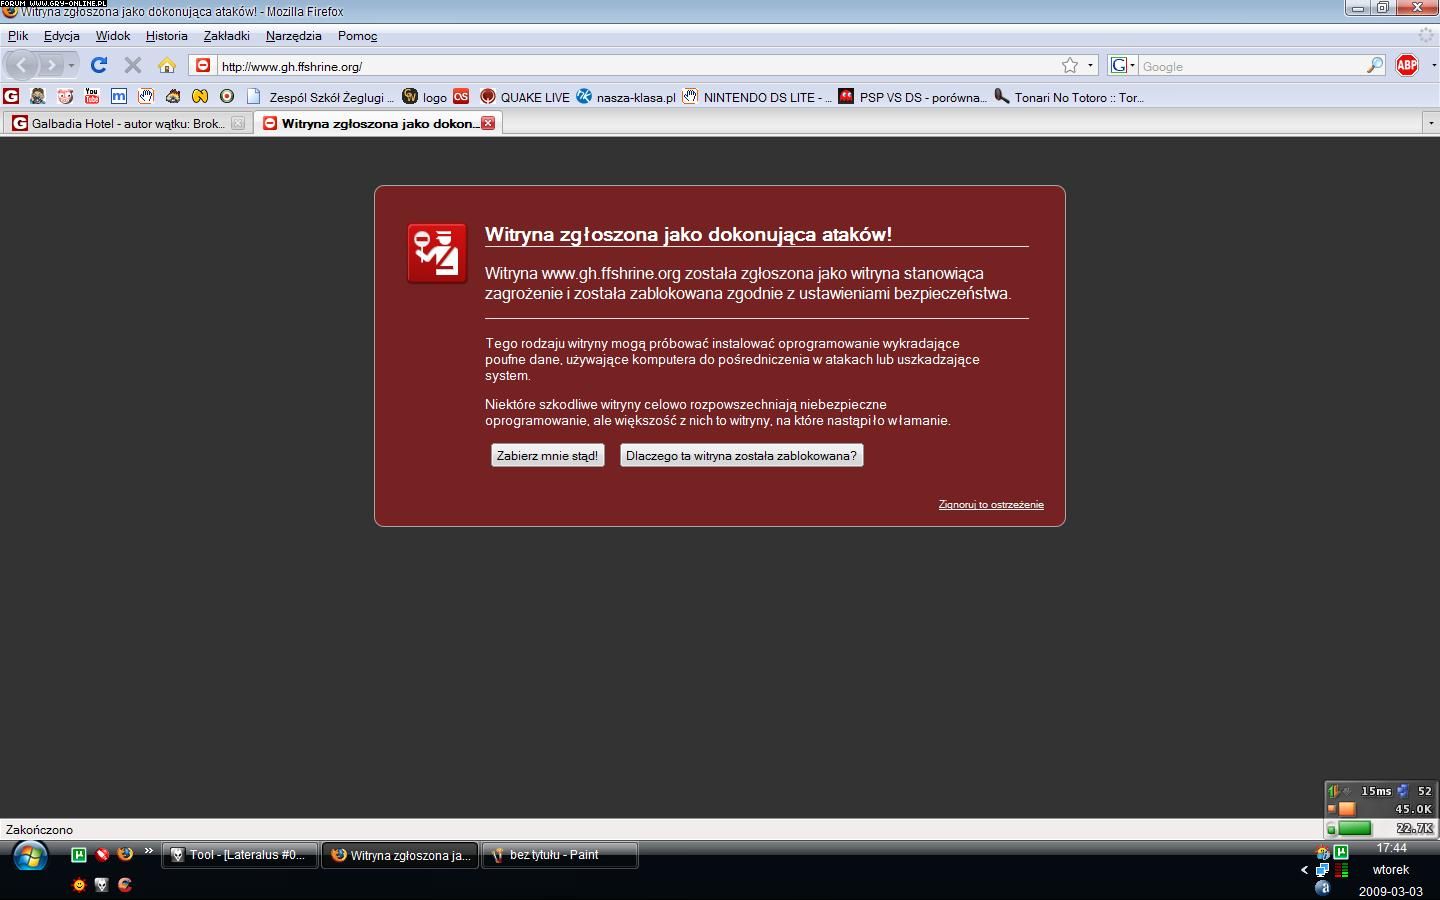This screenshot has width=1440, height=900.
Task: Open the YouTube bookmark icon
Action: 92,97
